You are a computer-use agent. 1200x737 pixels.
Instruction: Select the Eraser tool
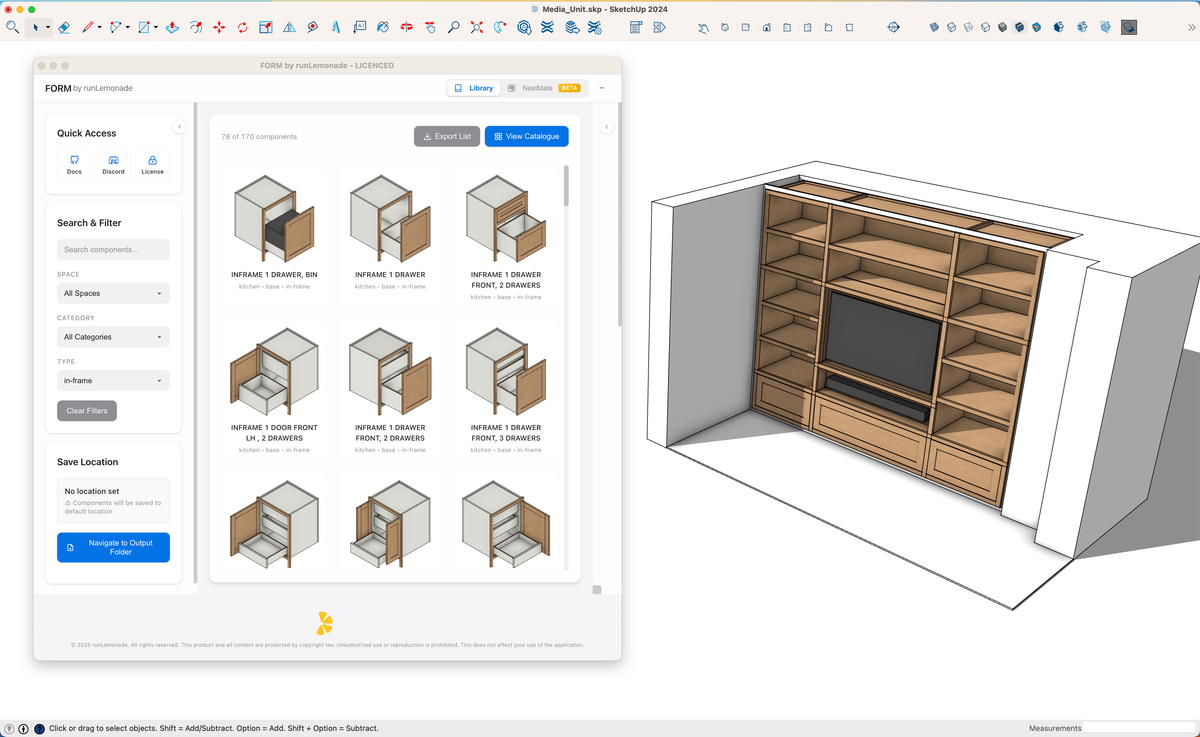tap(63, 27)
